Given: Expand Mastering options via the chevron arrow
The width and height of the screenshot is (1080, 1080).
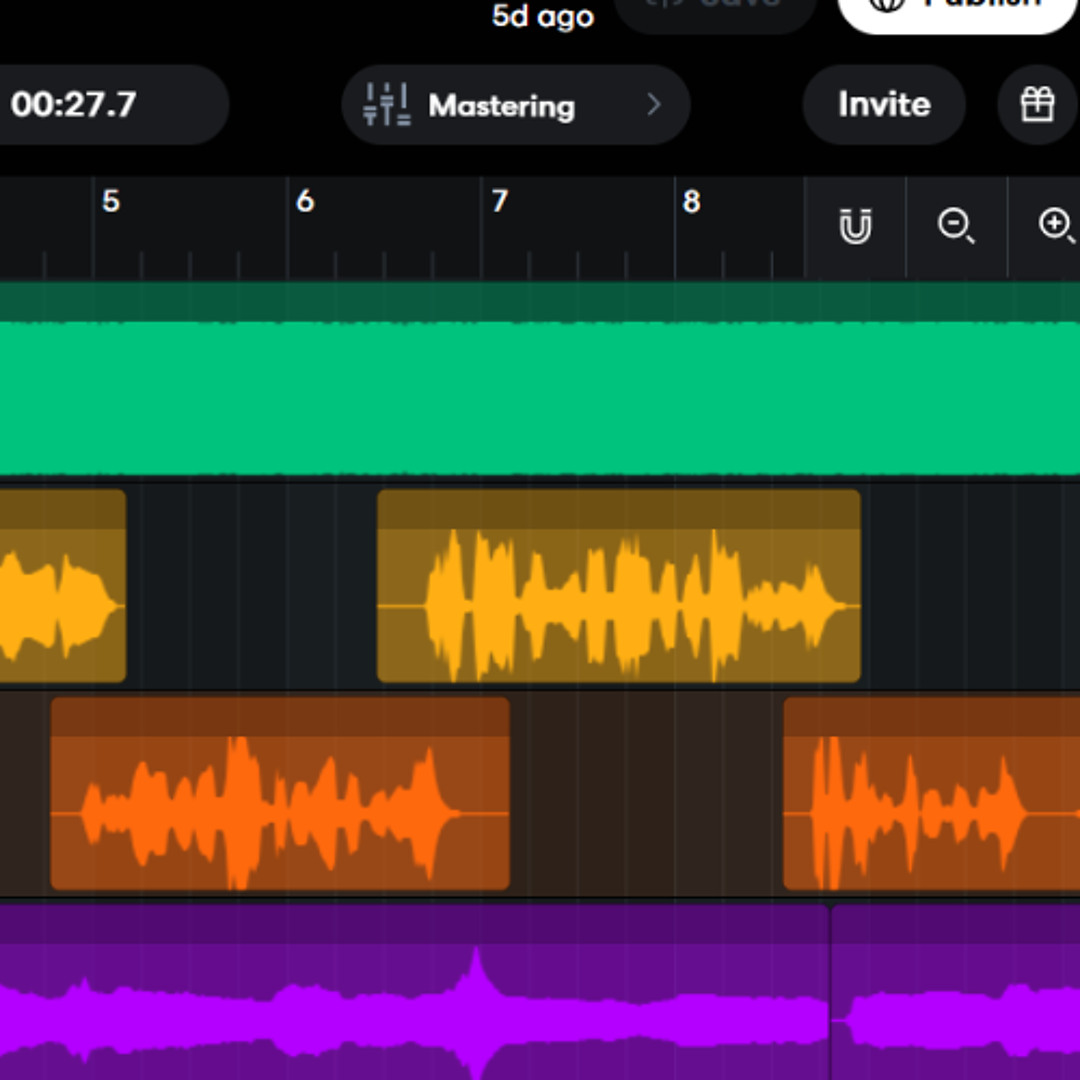Looking at the screenshot, I should pos(653,105).
